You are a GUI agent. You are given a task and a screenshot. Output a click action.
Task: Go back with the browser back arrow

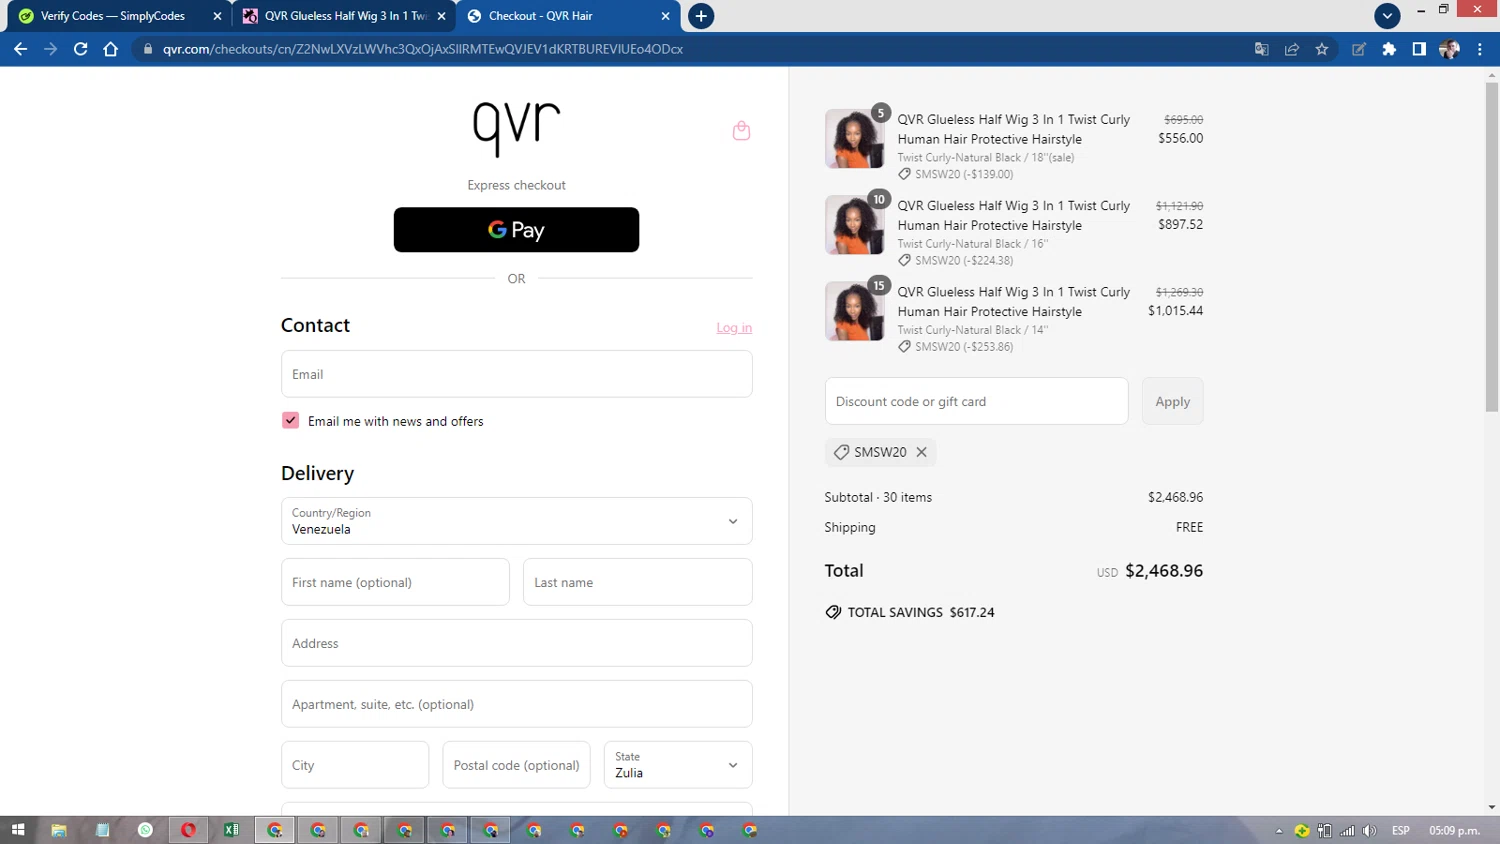20,49
